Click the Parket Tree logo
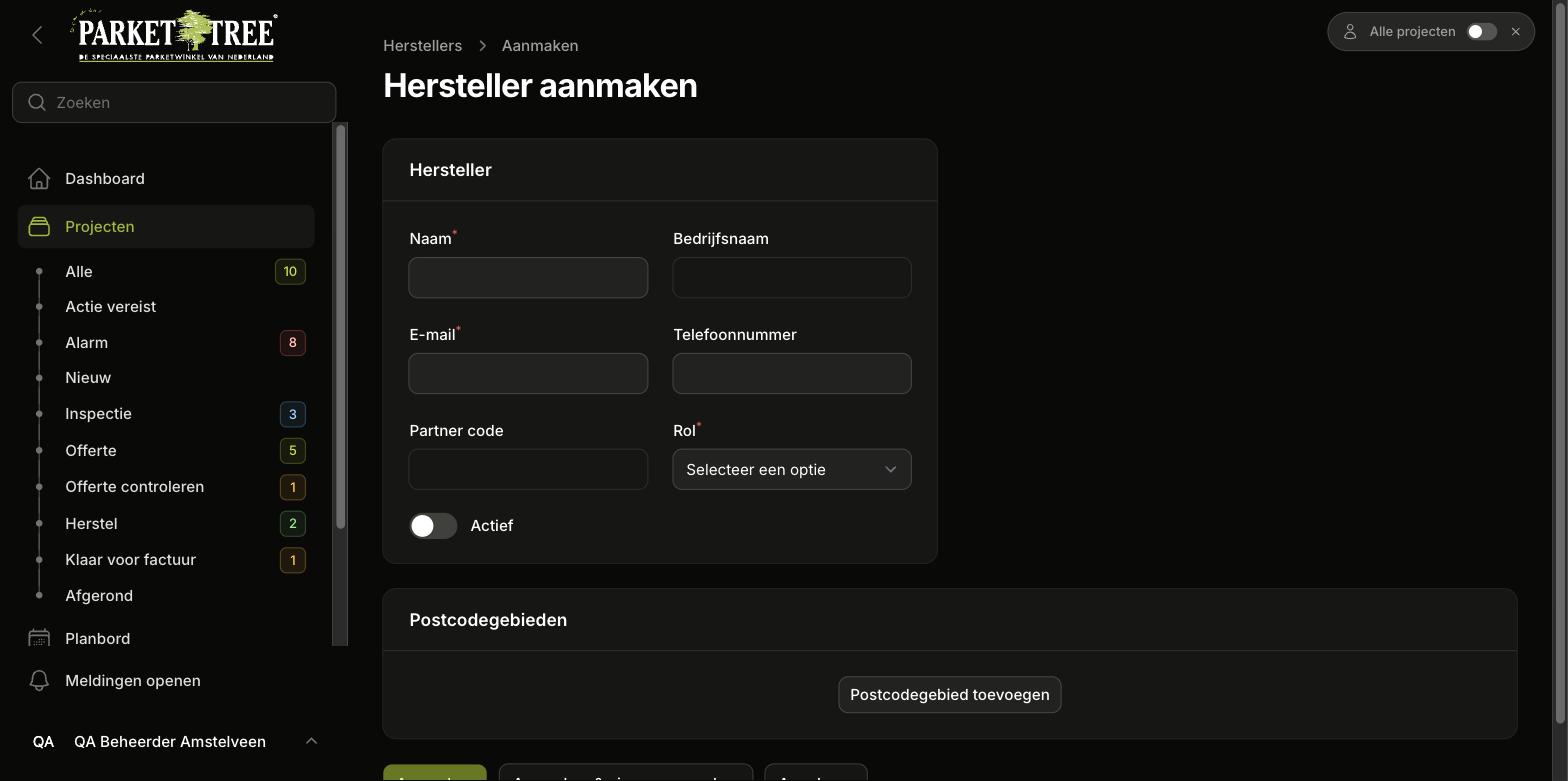The width and height of the screenshot is (1568, 781). click(173, 36)
